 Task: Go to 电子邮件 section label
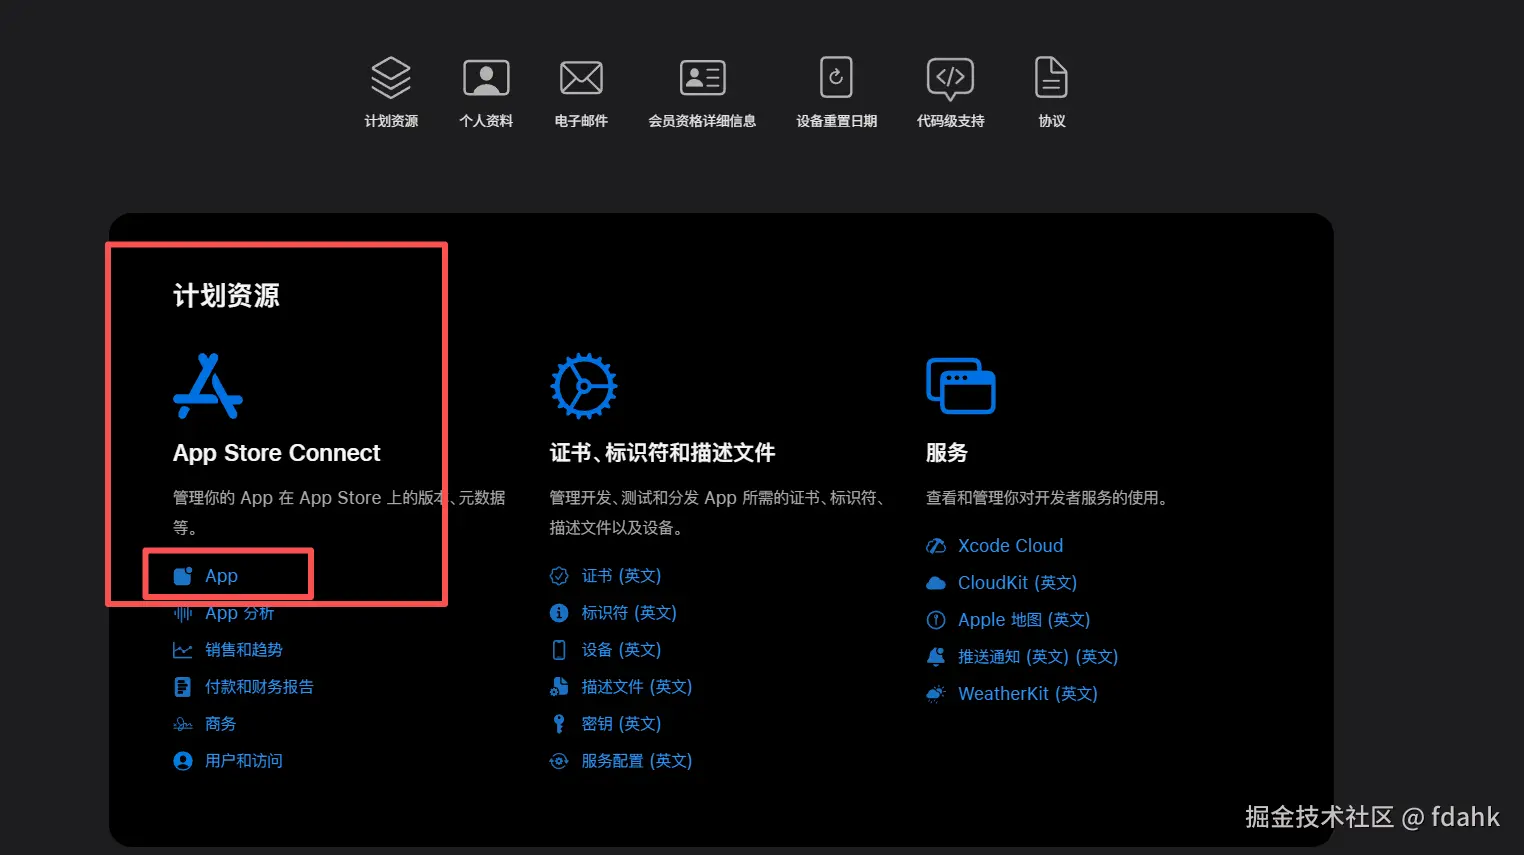coord(581,121)
